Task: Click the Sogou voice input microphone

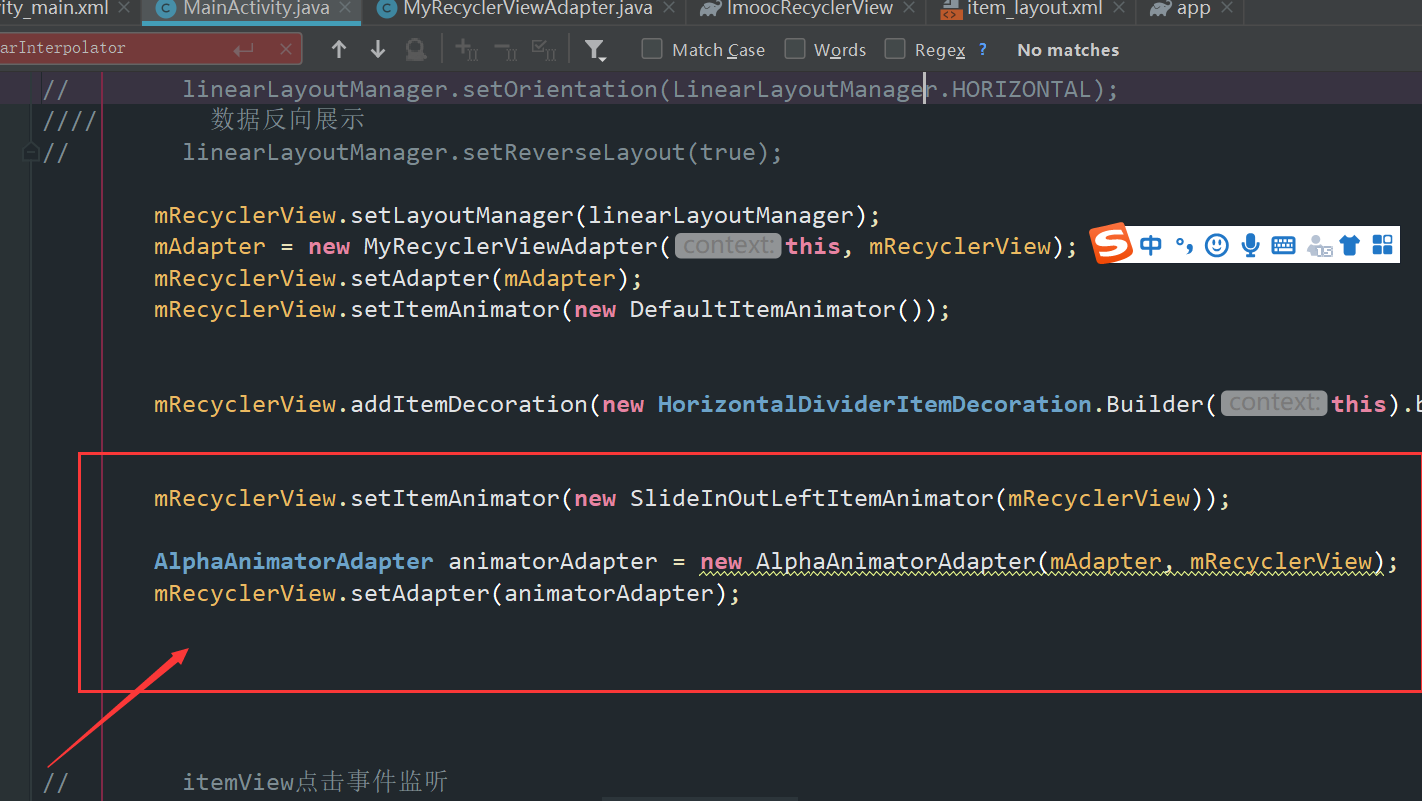Action: coord(1250,245)
